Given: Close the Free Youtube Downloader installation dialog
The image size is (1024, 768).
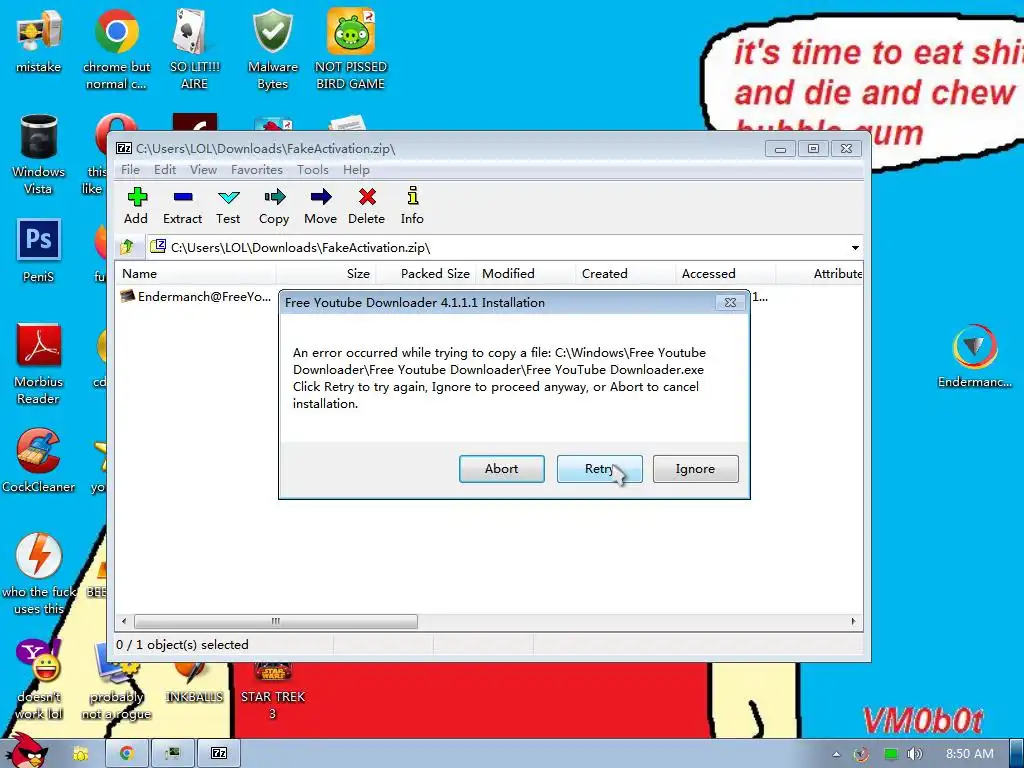Looking at the screenshot, I should 730,302.
